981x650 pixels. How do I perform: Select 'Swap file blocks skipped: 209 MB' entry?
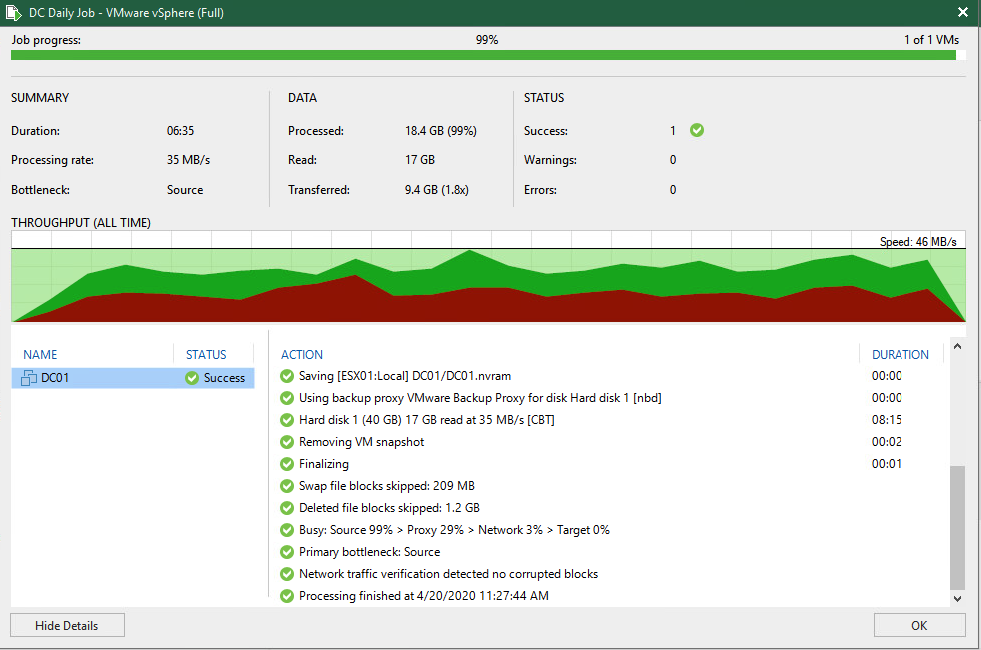pyautogui.click(x=387, y=485)
